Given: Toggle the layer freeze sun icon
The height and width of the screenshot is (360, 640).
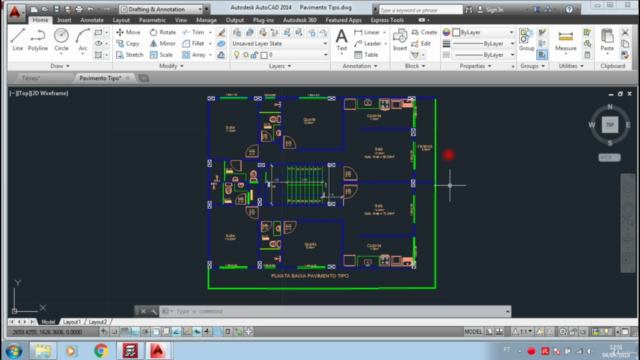Looking at the screenshot, I should click(245, 55).
